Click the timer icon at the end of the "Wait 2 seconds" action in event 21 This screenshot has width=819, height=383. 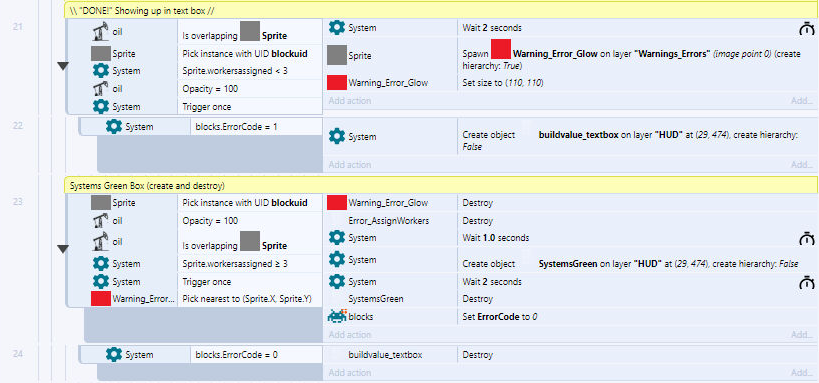pyautogui.click(x=806, y=28)
